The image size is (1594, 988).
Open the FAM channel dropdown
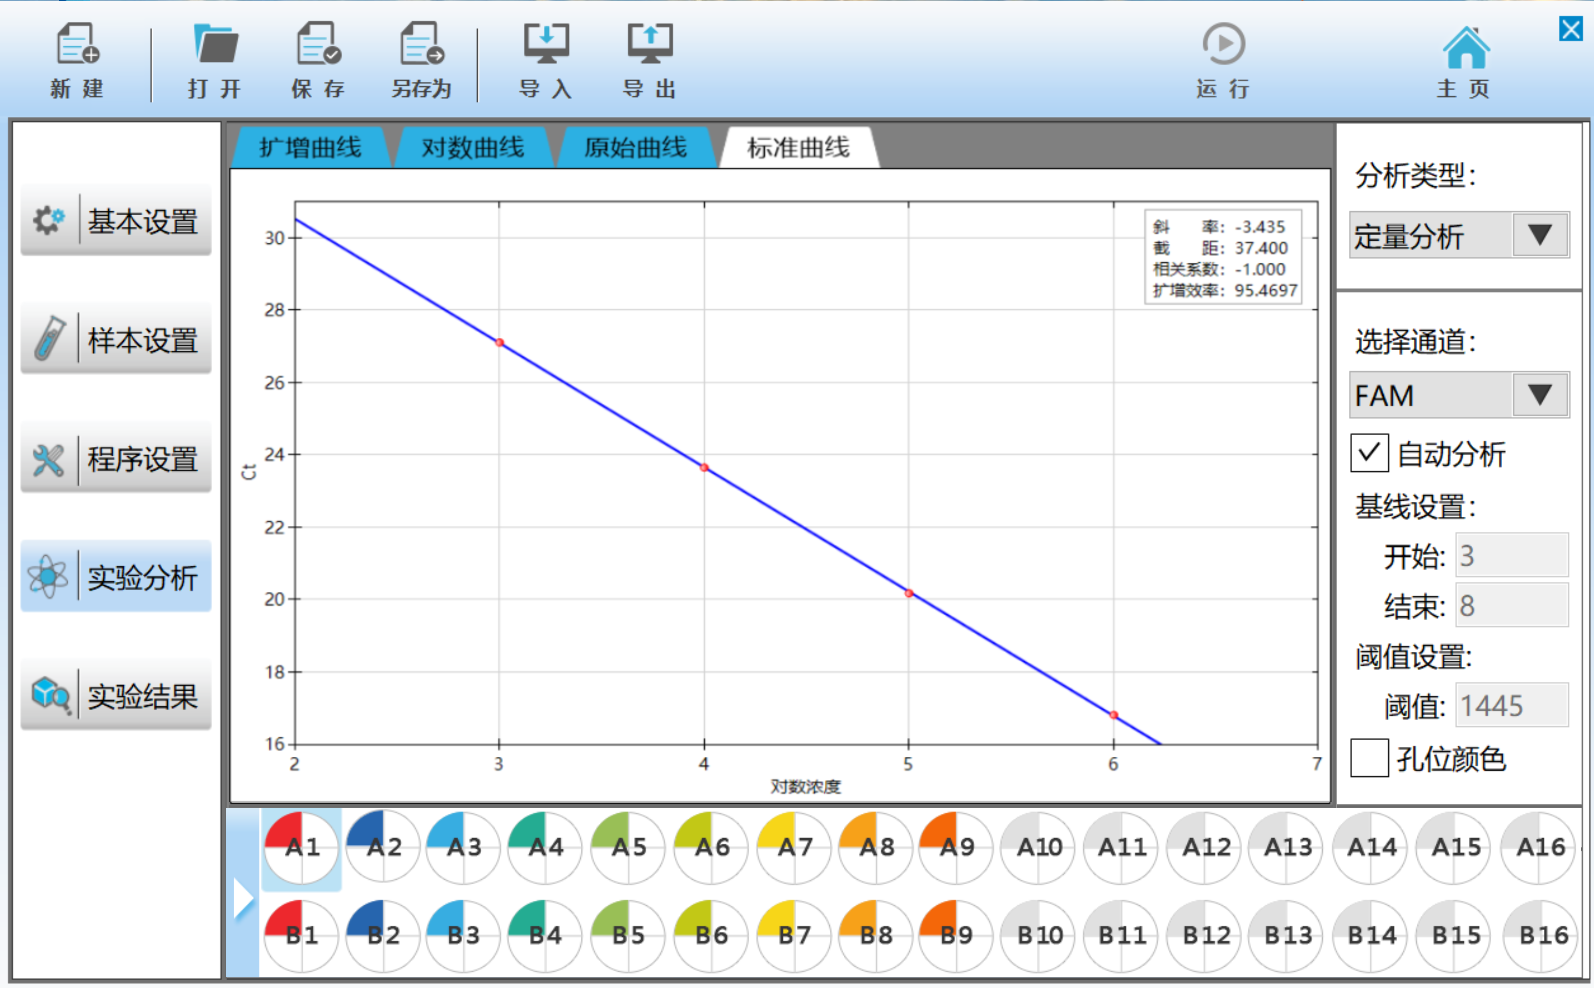(1458, 396)
